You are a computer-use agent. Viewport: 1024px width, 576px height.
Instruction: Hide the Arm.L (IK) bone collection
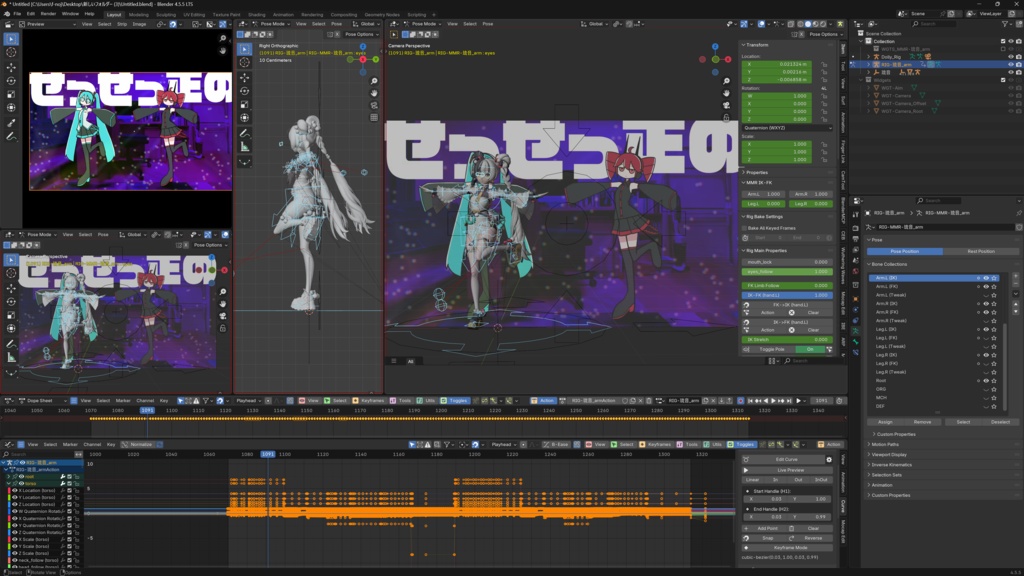point(986,278)
